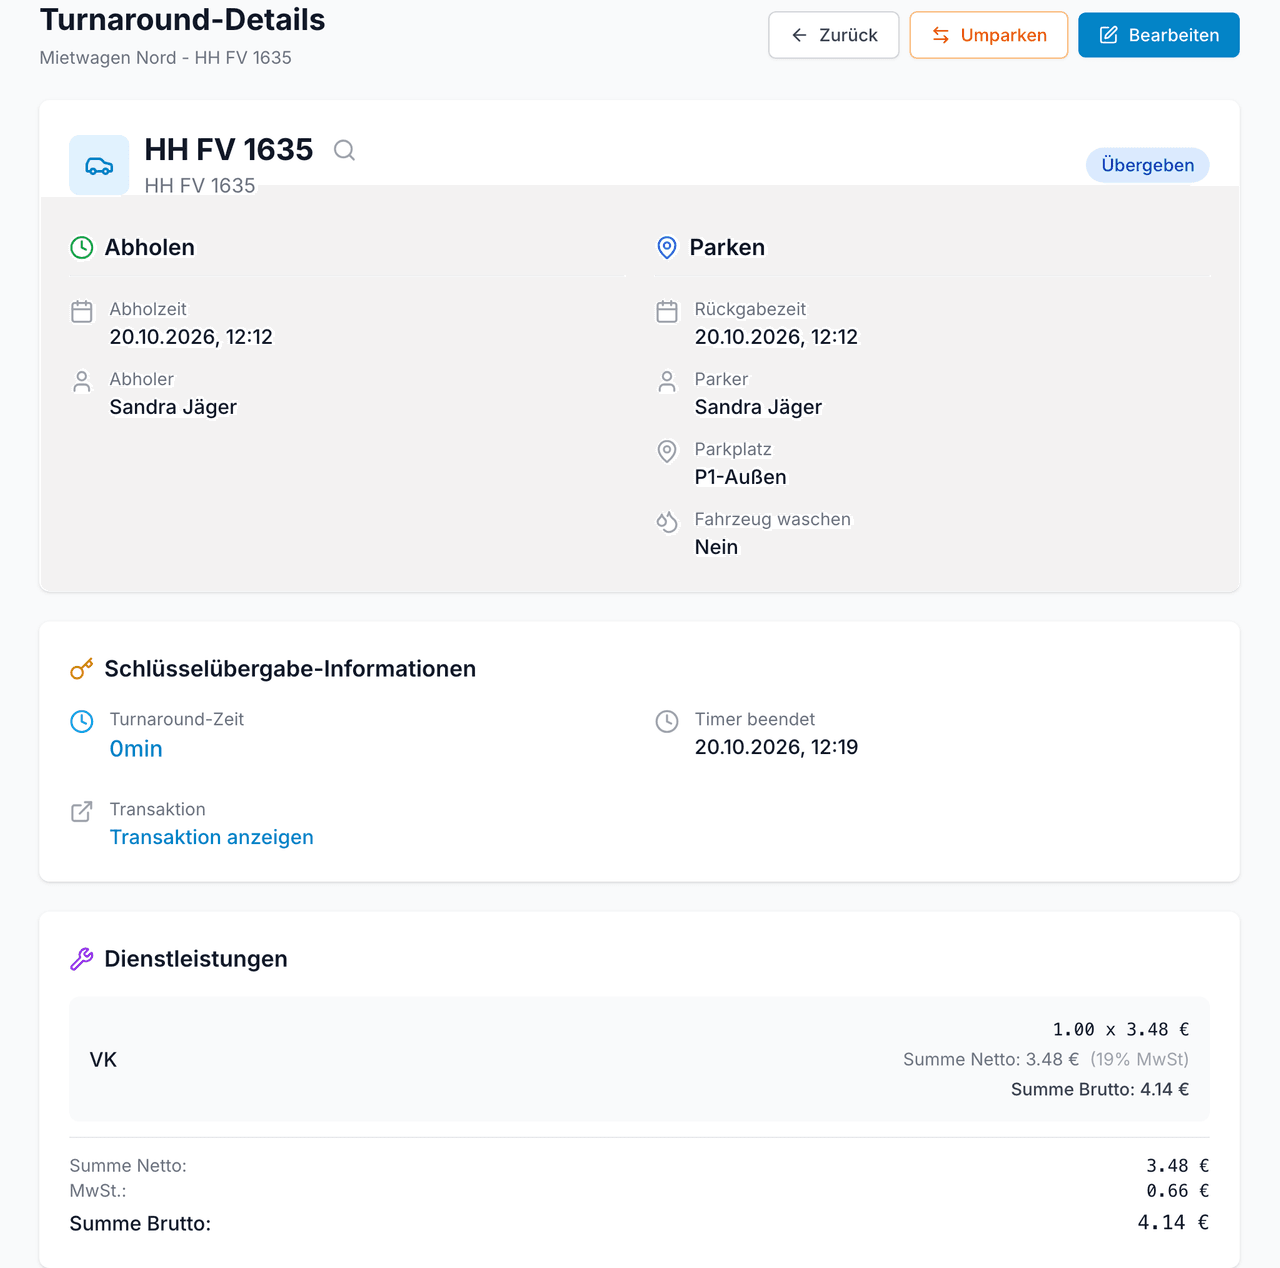Open editing with the Bearbeiten button
The height and width of the screenshot is (1268, 1280).
(x=1159, y=35)
